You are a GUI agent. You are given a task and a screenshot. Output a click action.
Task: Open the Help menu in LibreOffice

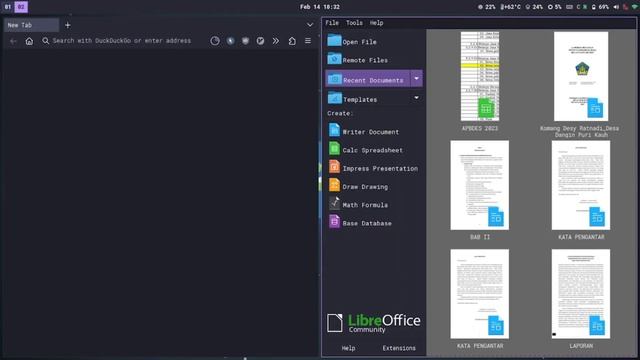pos(376,23)
